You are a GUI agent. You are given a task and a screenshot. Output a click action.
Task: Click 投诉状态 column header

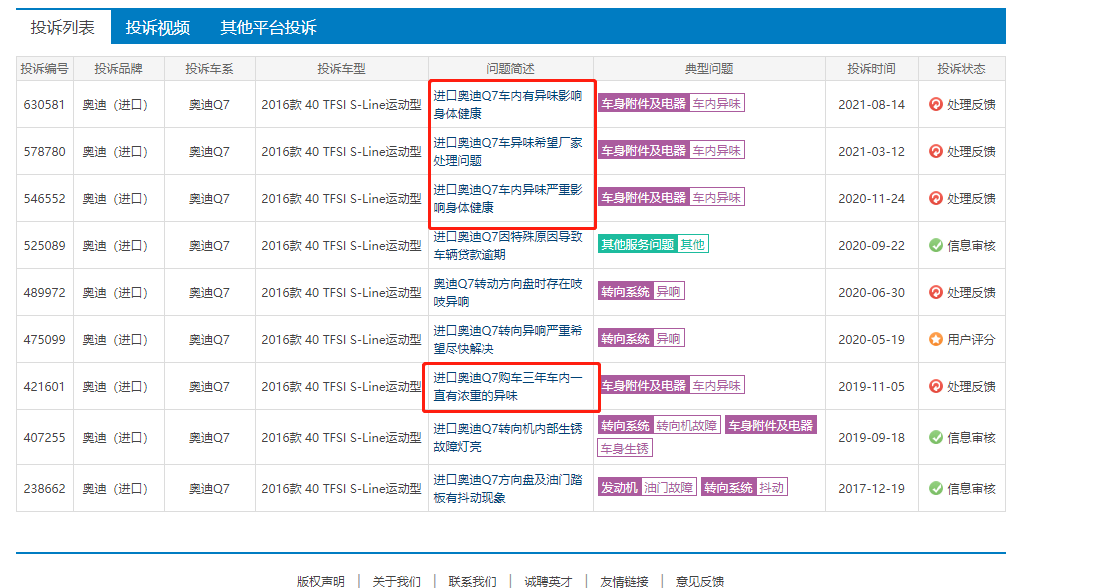pos(962,68)
